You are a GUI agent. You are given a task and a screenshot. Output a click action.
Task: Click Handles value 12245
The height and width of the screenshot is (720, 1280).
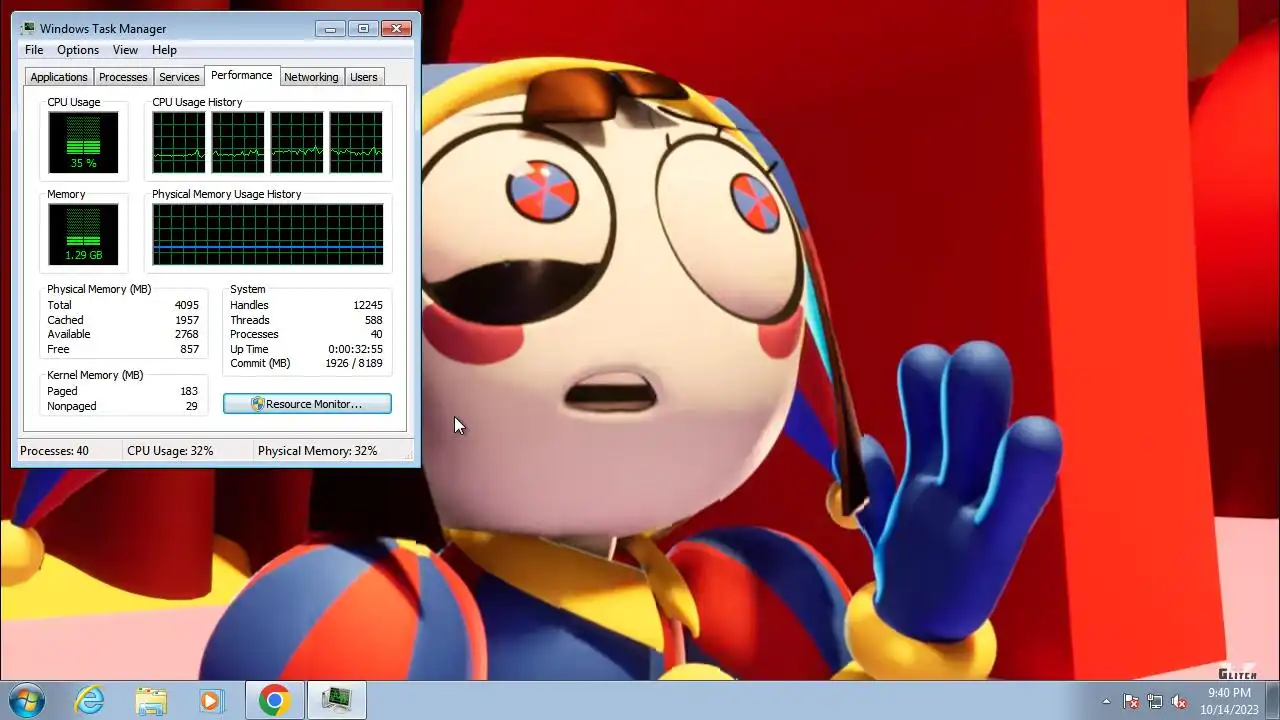click(x=368, y=305)
